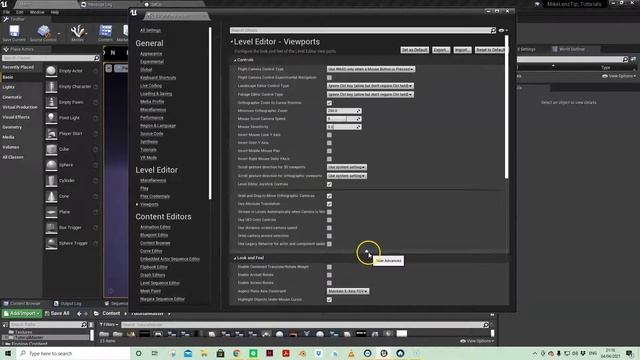This screenshot has height=360, width=640.
Task: Adjust Mouse Sensitivity slider field
Action: [344, 127]
